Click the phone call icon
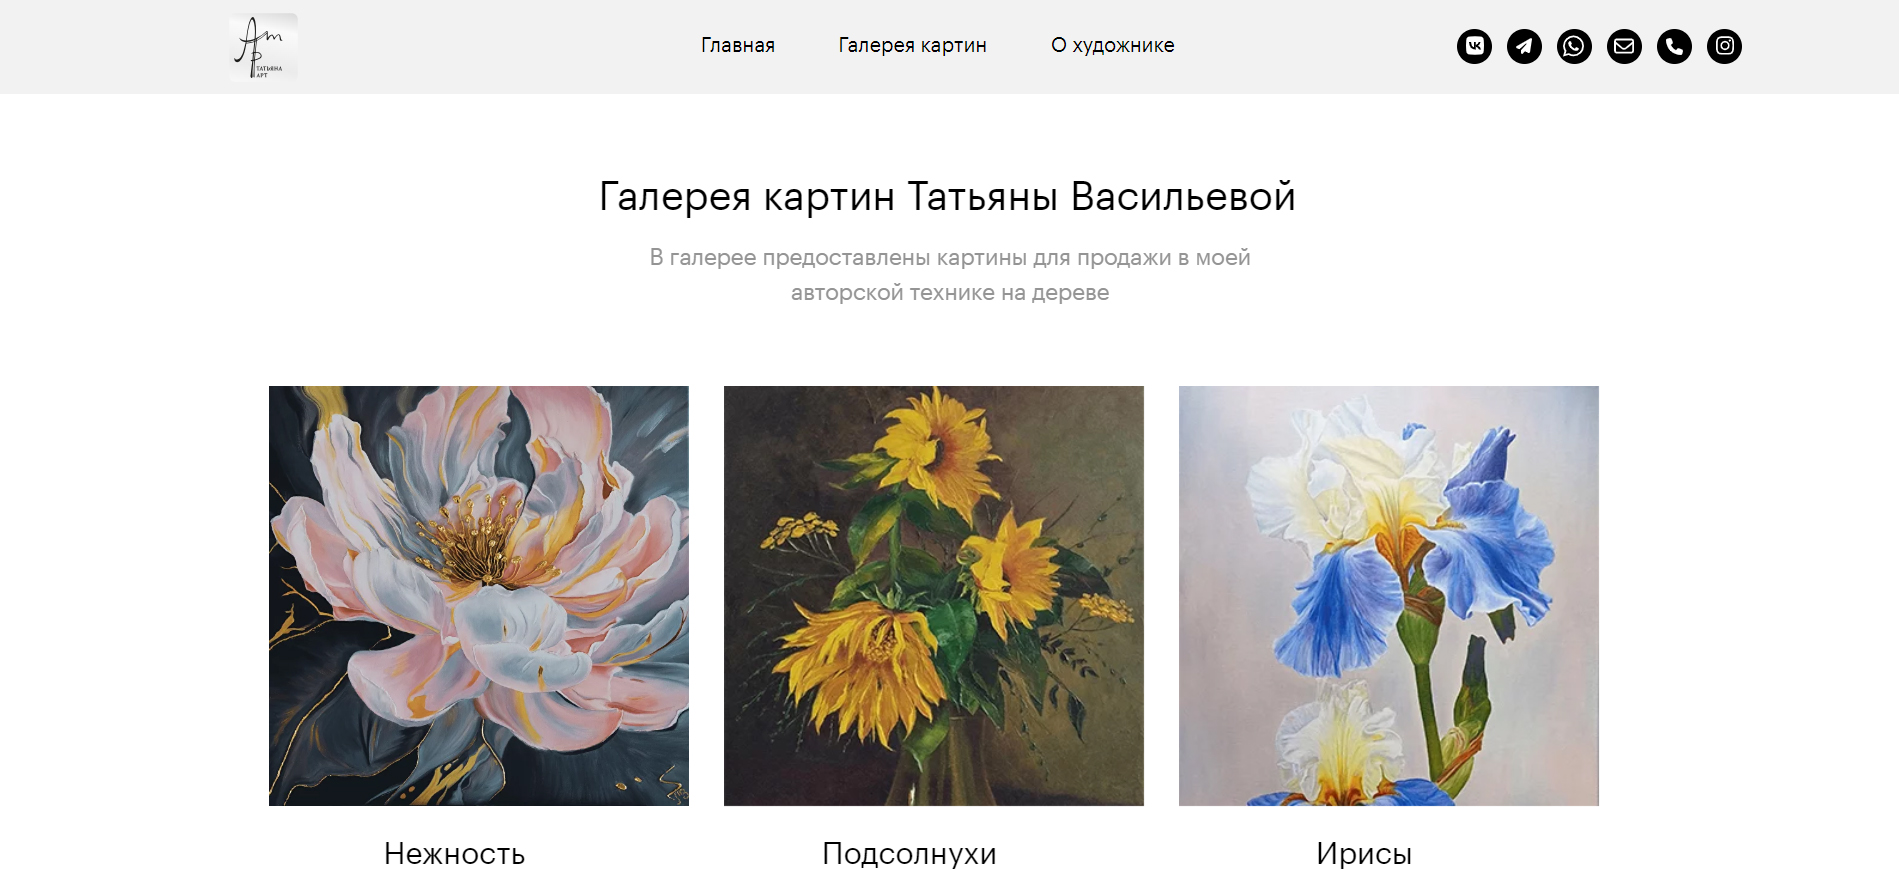This screenshot has width=1899, height=869. (x=1674, y=46)
